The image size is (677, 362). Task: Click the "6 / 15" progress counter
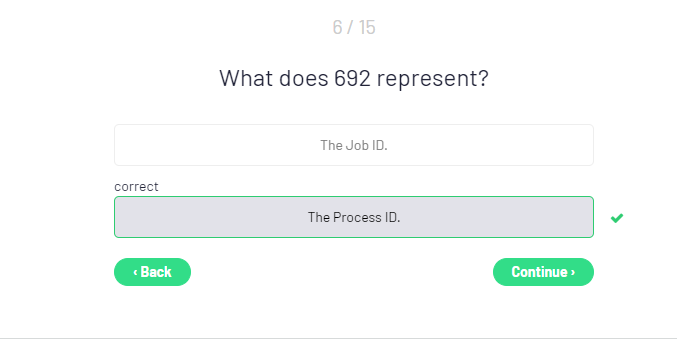[354, 27]
